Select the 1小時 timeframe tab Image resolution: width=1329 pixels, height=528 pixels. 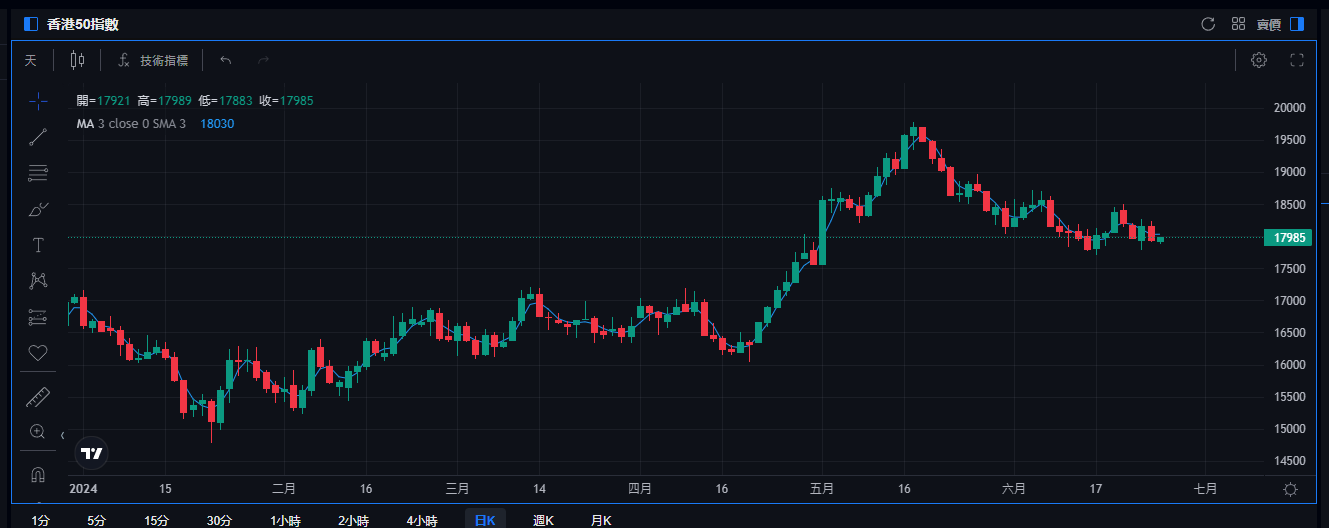(x=286, y=520)
